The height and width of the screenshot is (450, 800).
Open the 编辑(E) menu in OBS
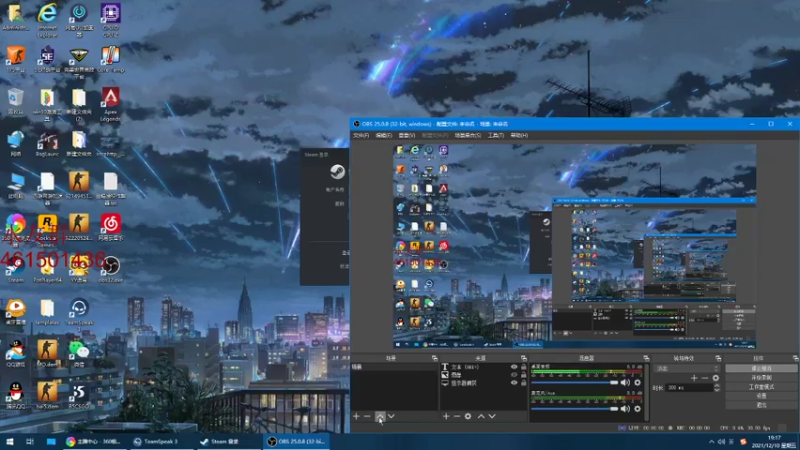click(x=384, y=136)
